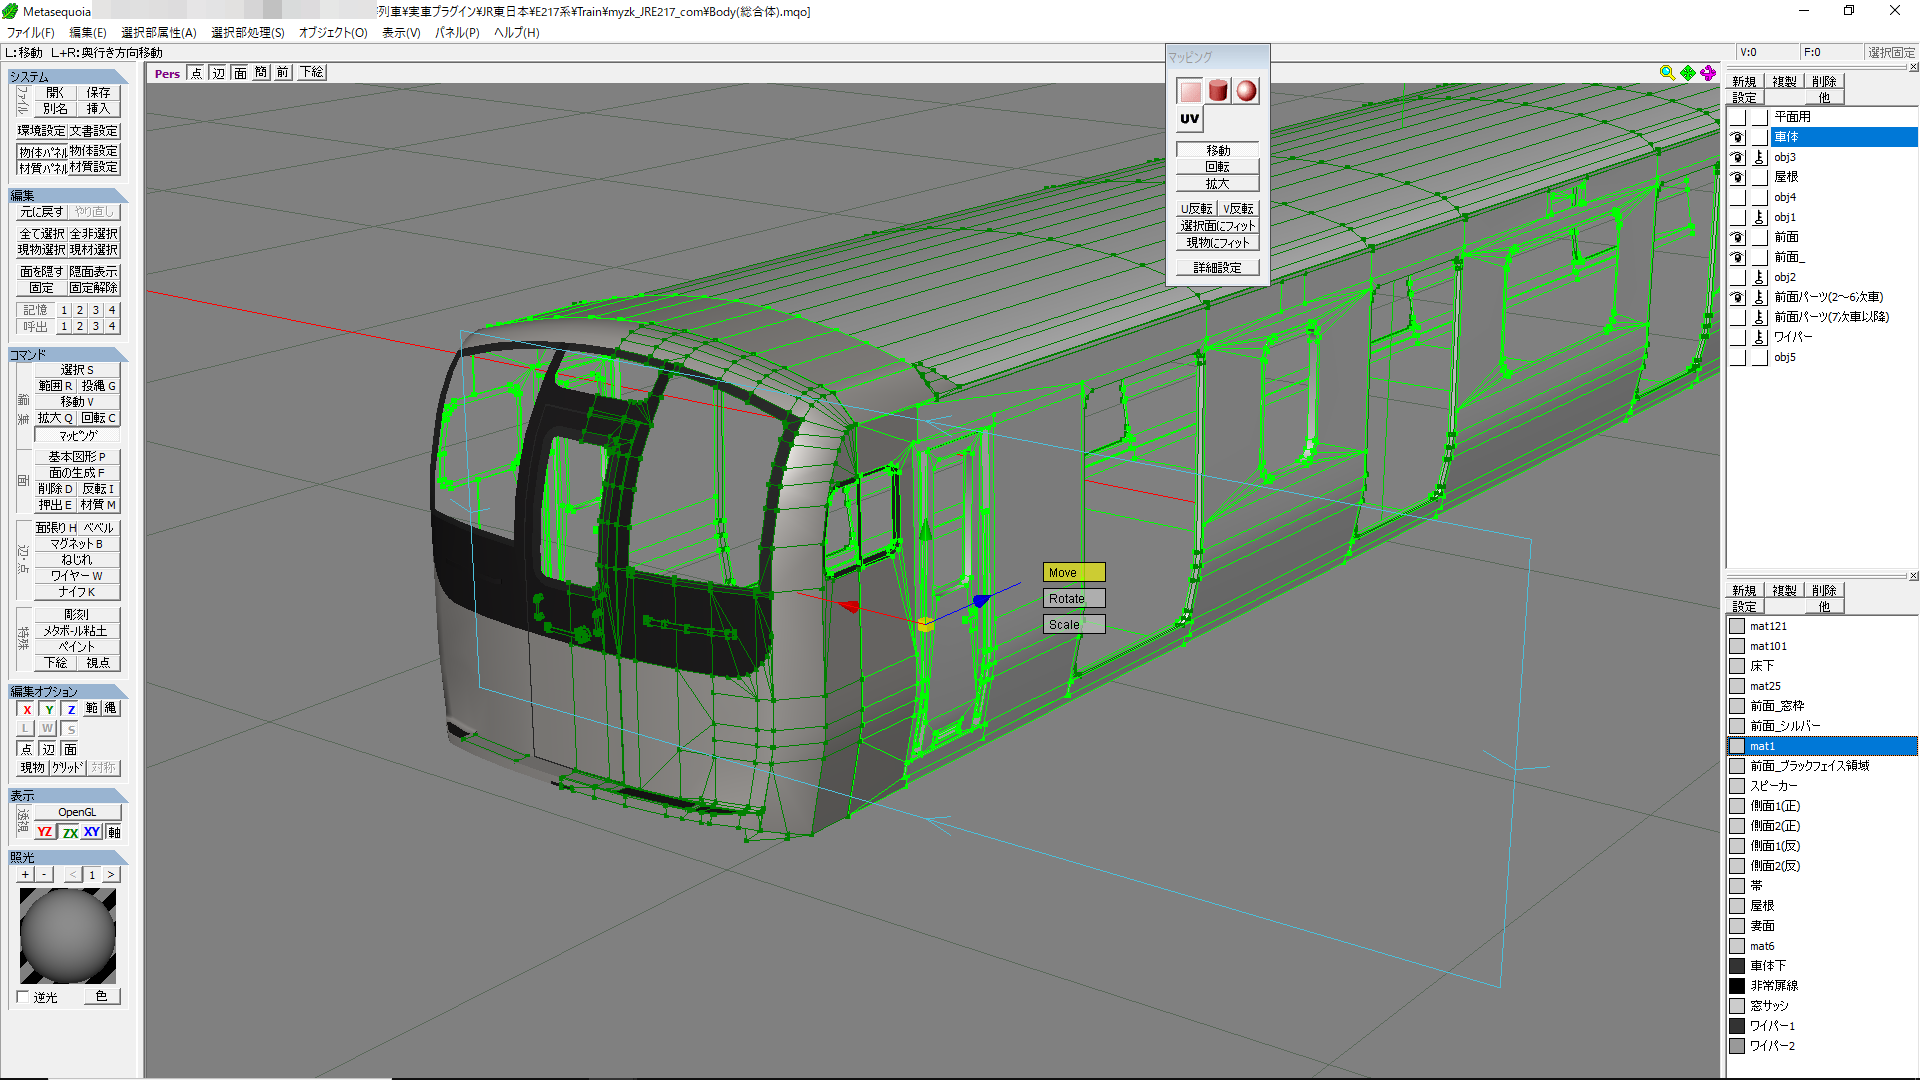Click the lighting sphere preview
The height and width of the screenshot is (1080, 1920).
68,936
